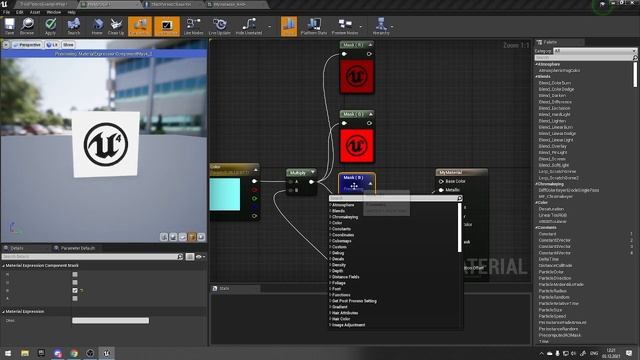Viewport: 640px width, 360px height.
Task: Select Desaturation in the Palette list
Action: coord(551,209)
